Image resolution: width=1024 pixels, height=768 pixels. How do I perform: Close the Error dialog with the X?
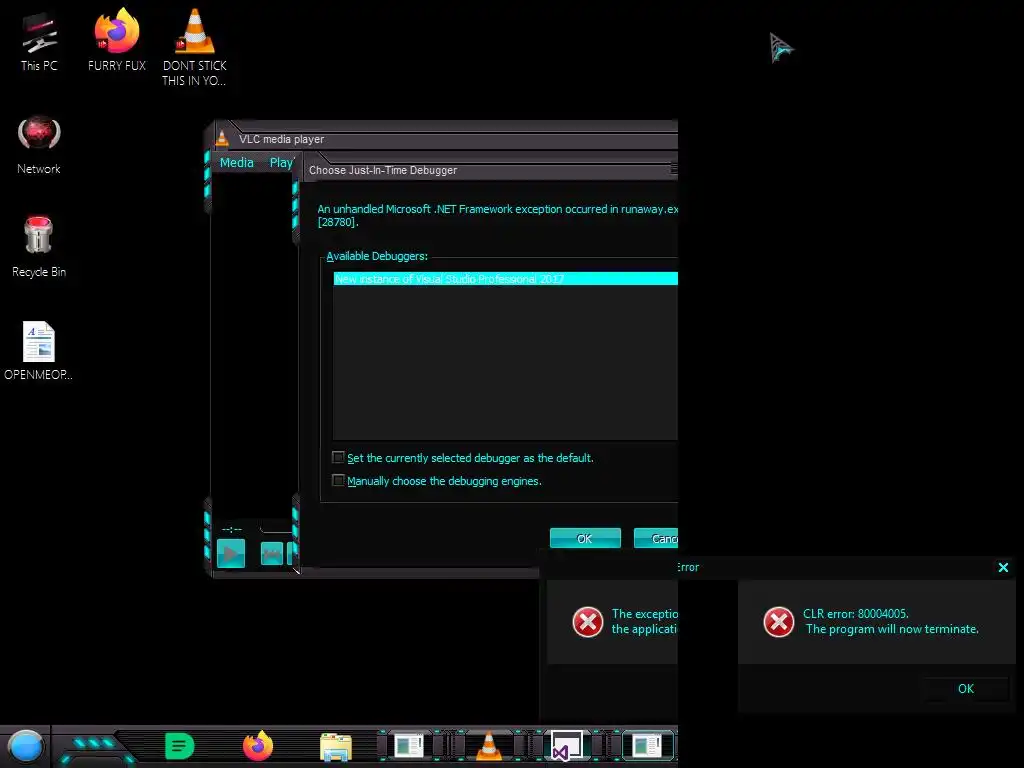(x=1003, y=568)
